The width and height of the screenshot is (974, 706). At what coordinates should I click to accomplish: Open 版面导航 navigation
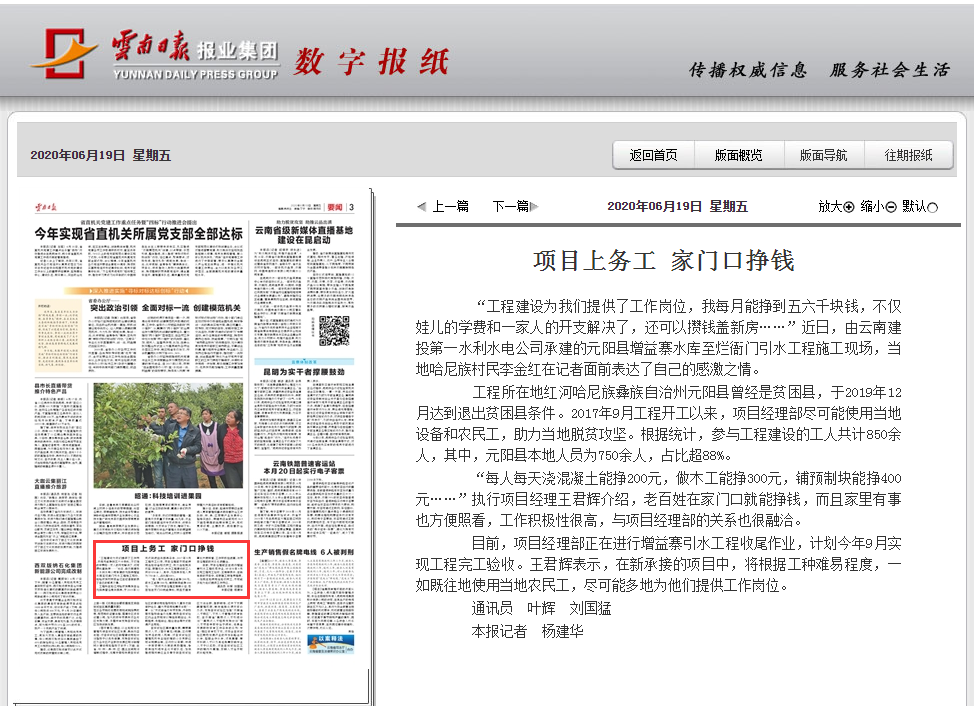tap(826, 157)
